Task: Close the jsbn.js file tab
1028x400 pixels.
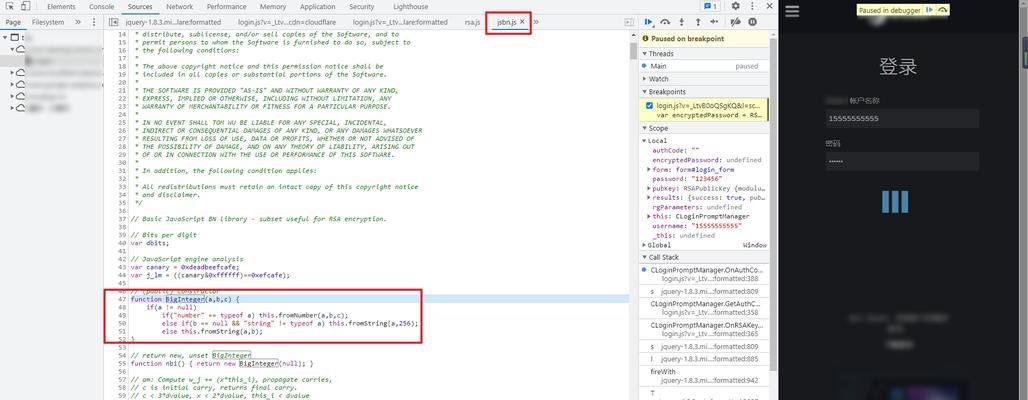Action: (522, 22)
